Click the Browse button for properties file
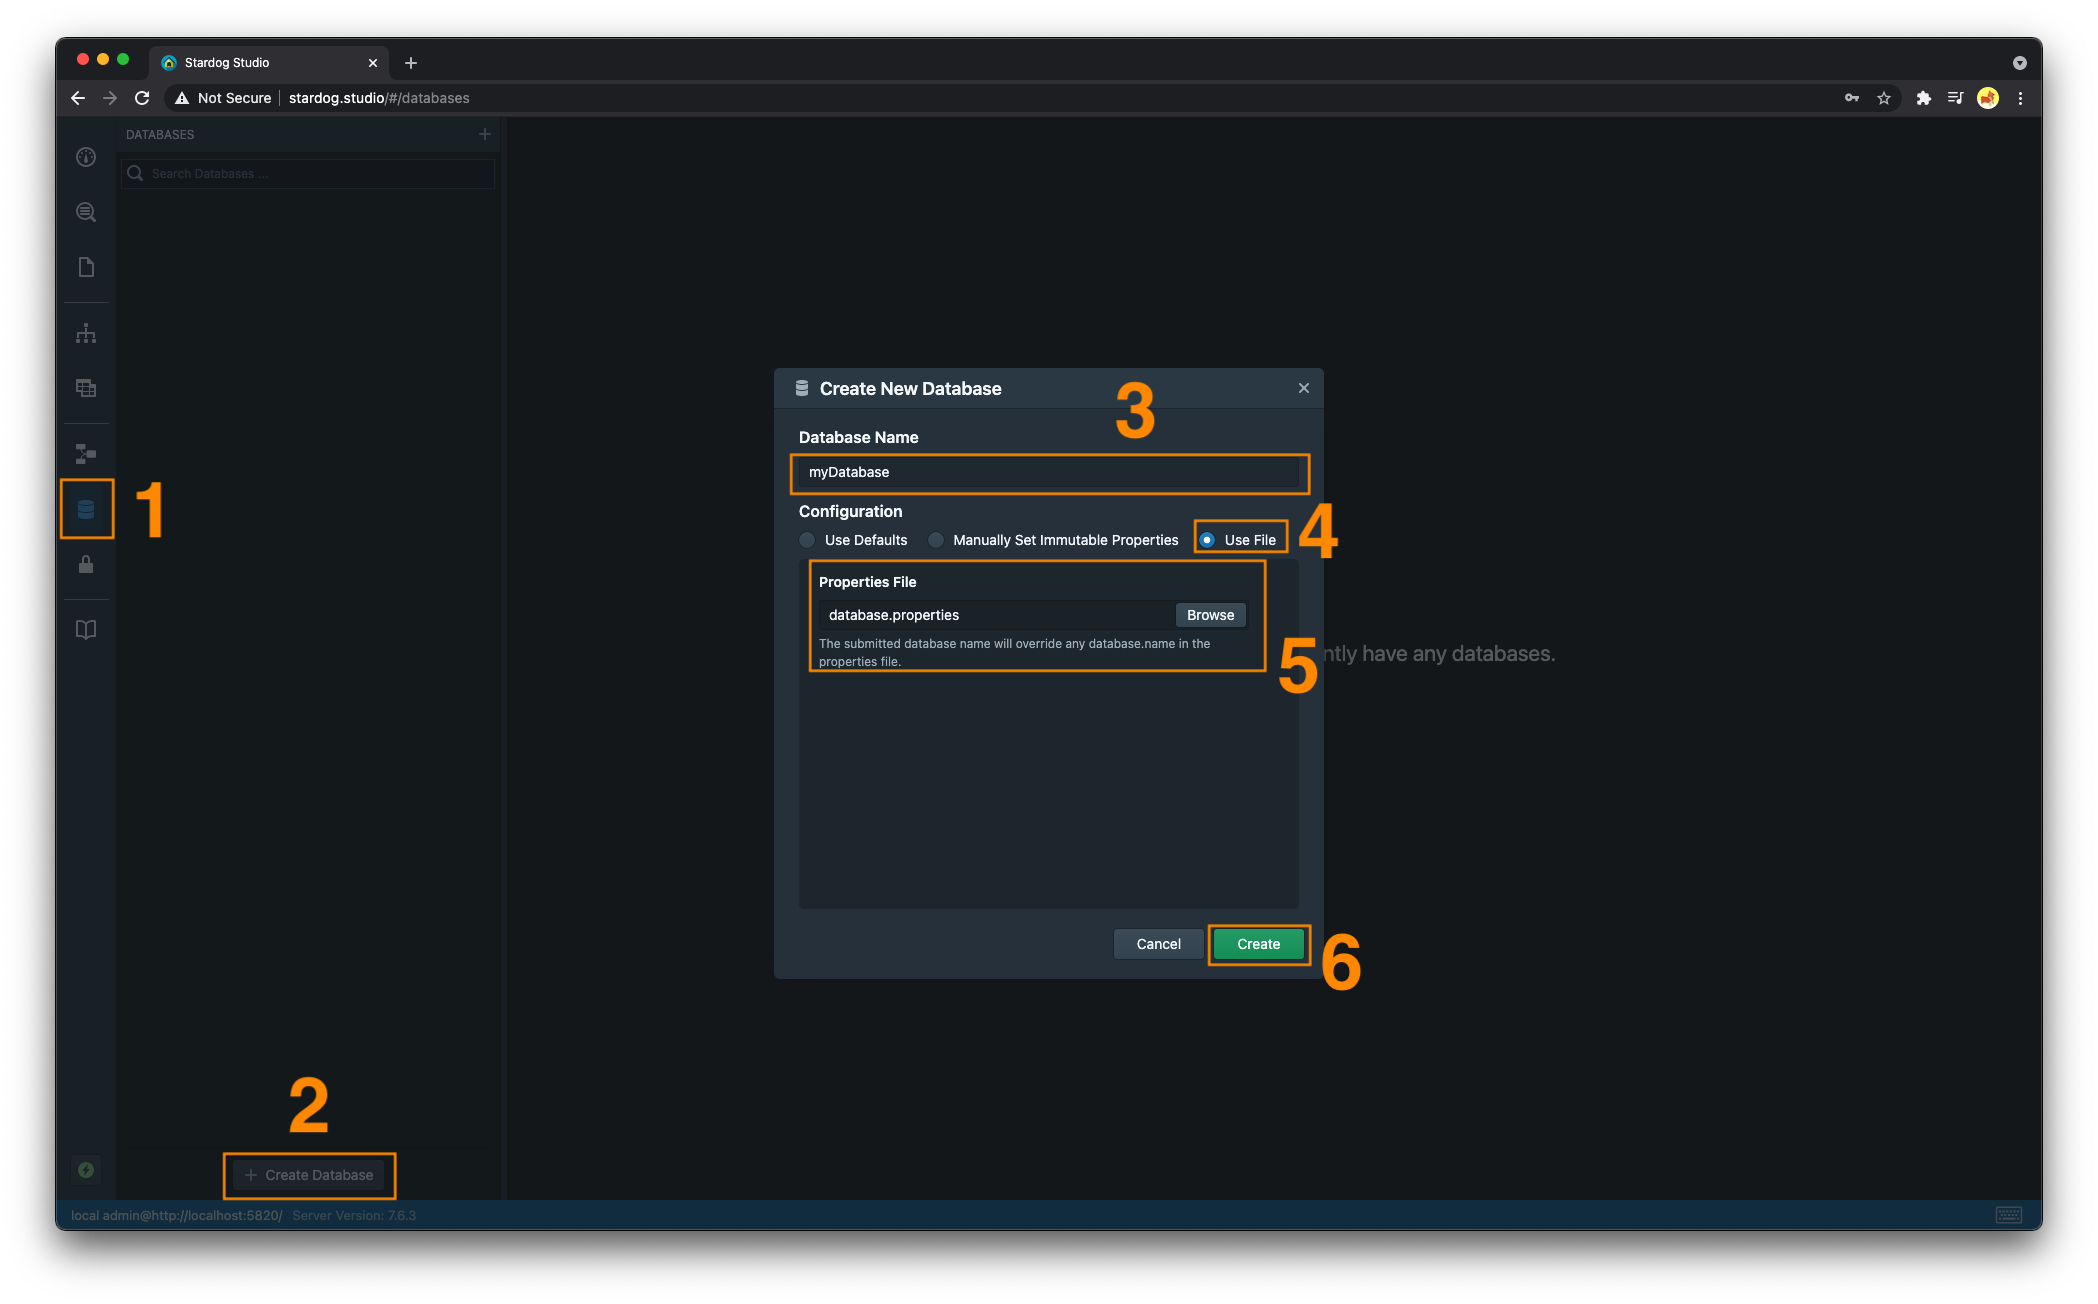The height and width of the screenshot is (1304, 2098). click(1210, 615)
